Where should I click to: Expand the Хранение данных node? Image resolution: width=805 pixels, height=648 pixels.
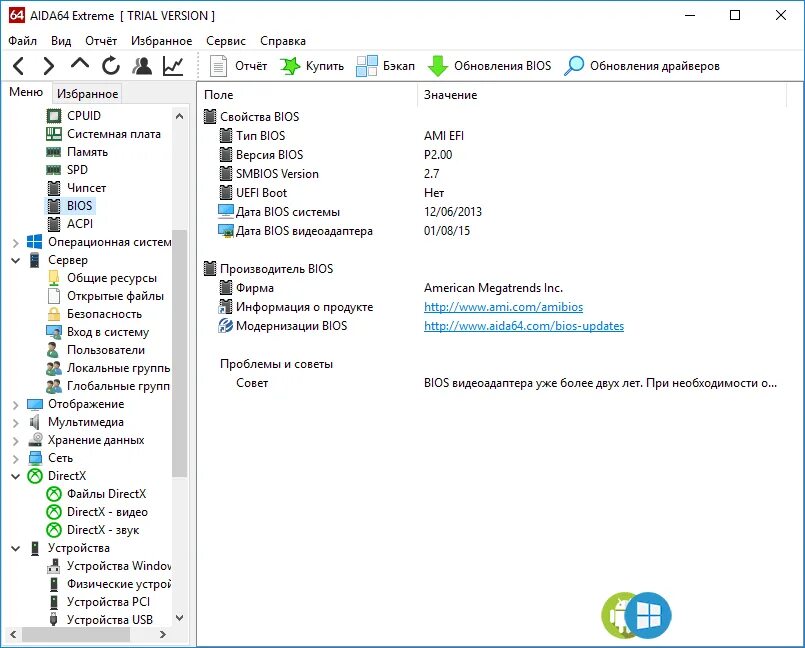click(15, 441)
